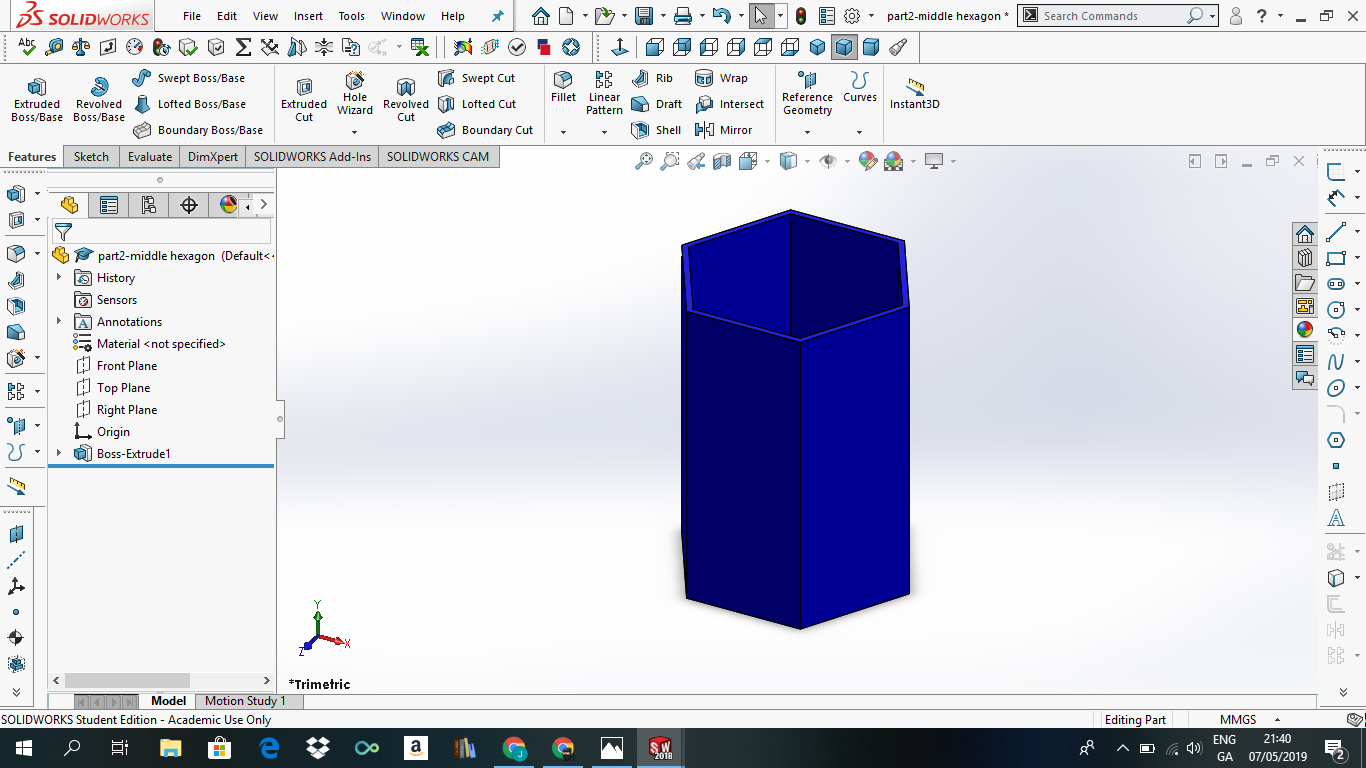Select the Extruded Cut tool
Viewport: 1366px width, 768px height.
(304, 100)
